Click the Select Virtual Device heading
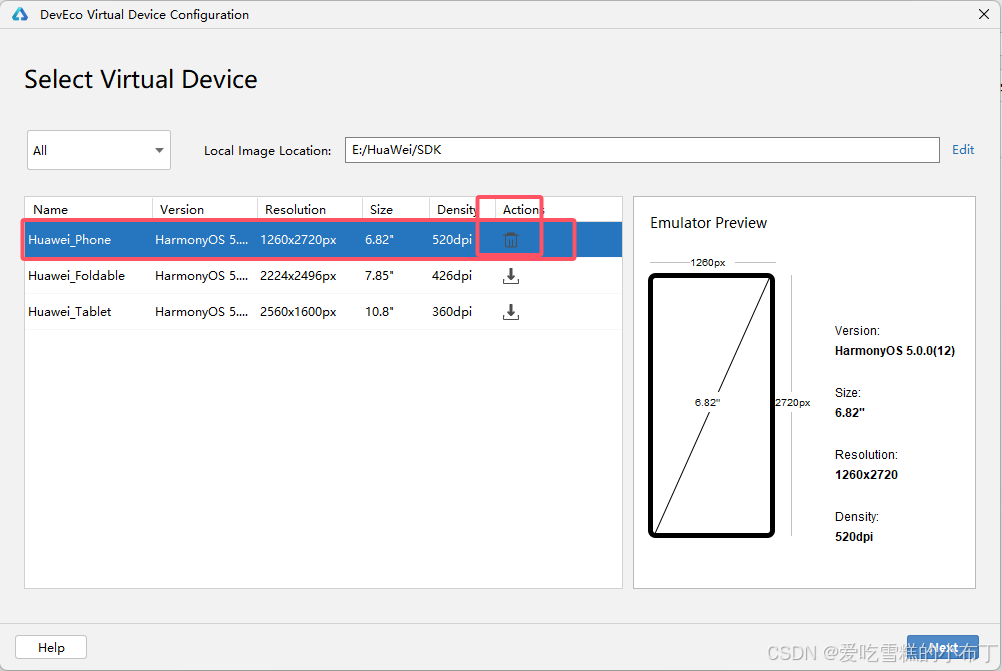 coord(141,79)
